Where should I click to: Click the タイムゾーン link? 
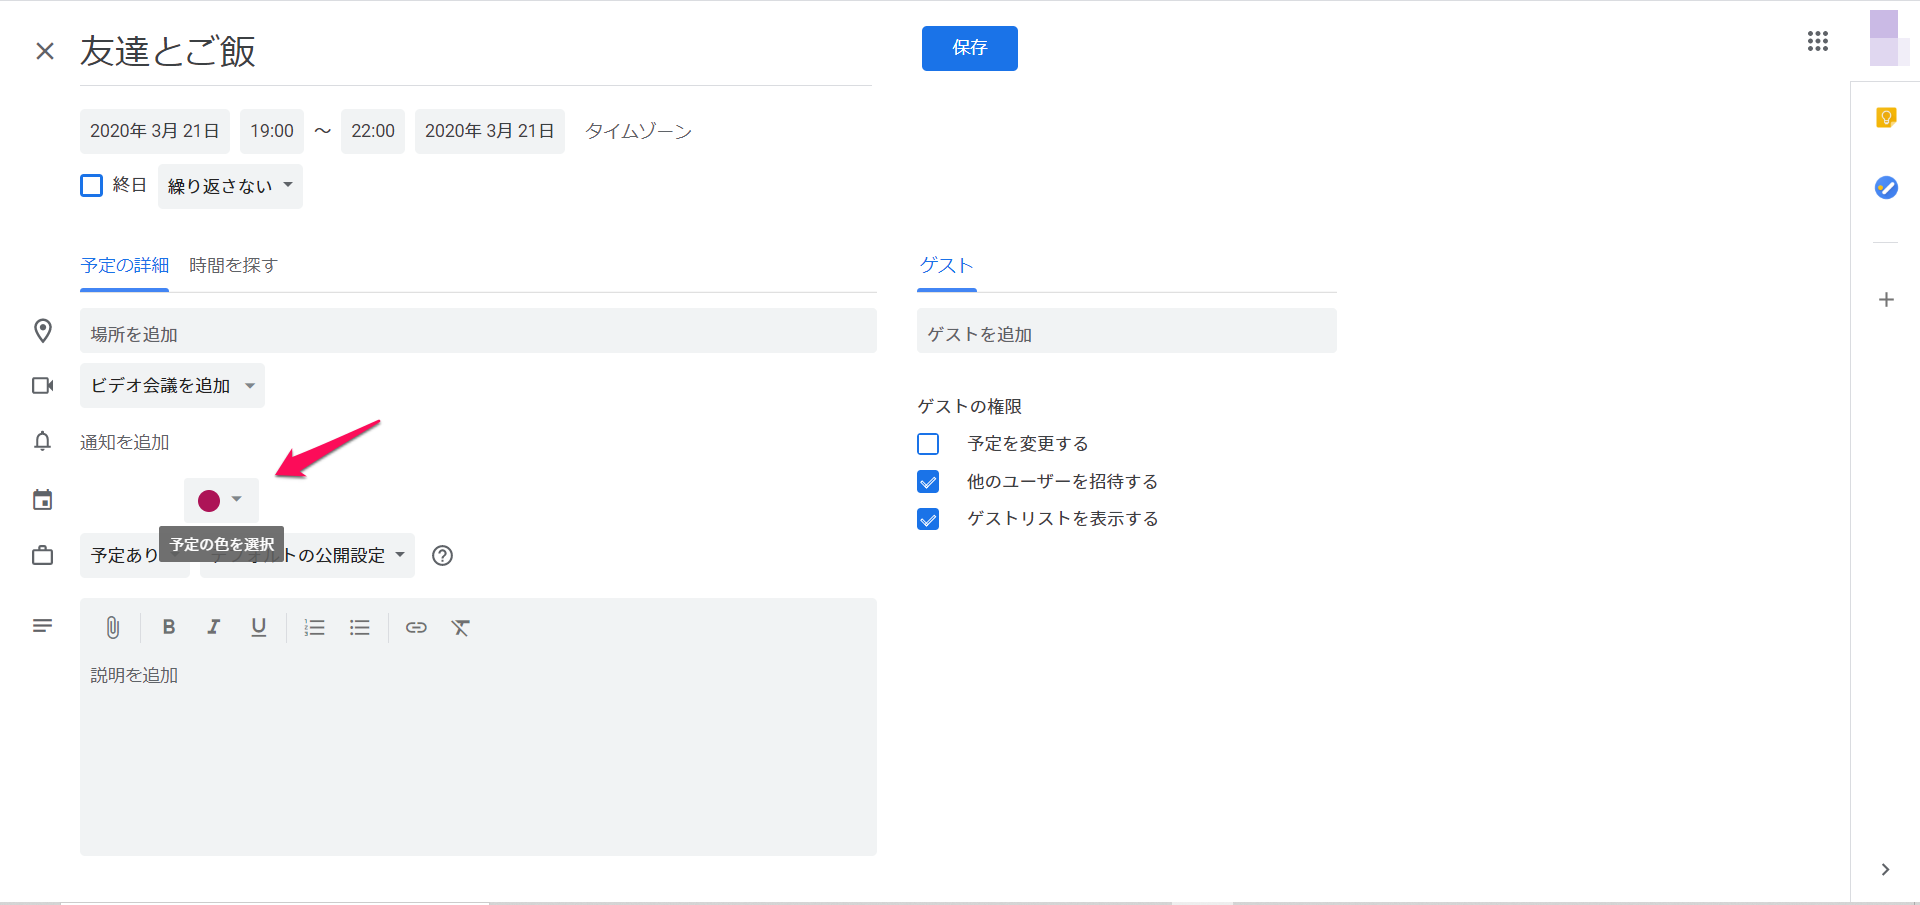tap(638, 131)
